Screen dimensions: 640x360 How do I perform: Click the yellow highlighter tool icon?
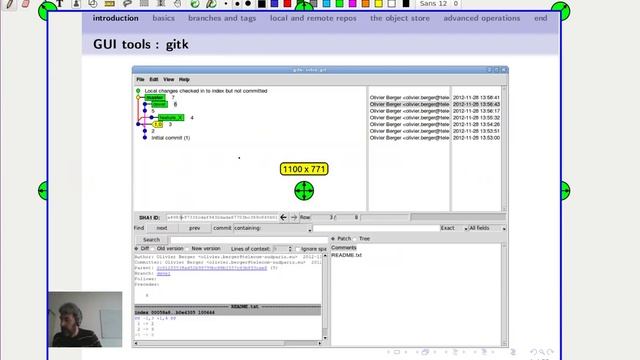[x=109, y=4]
